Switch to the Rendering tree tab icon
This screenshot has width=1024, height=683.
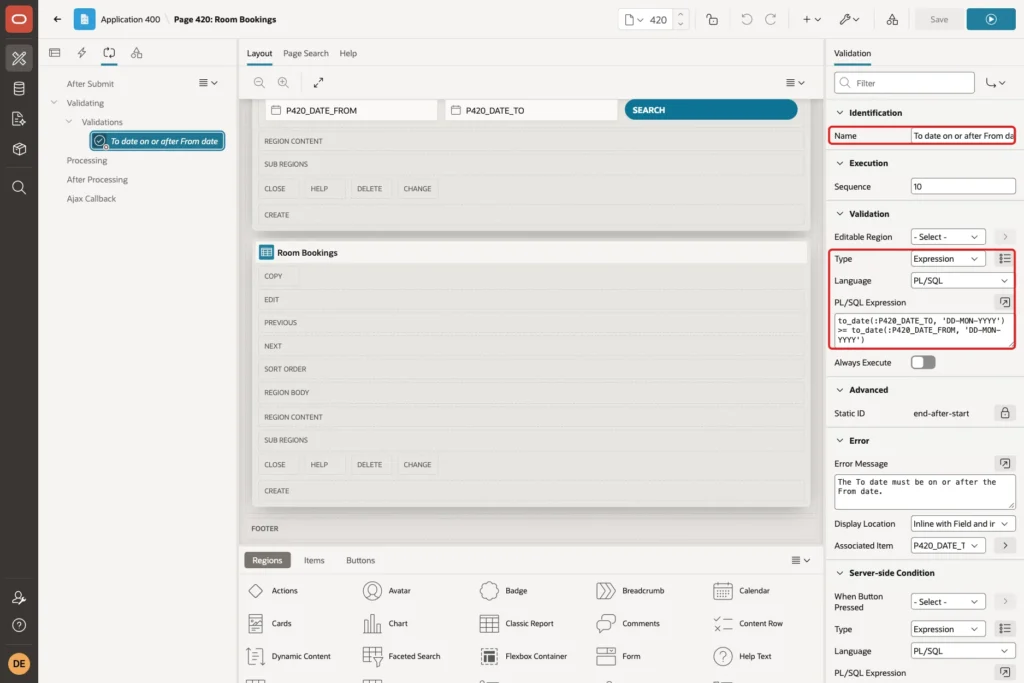(x=55, y=53)
